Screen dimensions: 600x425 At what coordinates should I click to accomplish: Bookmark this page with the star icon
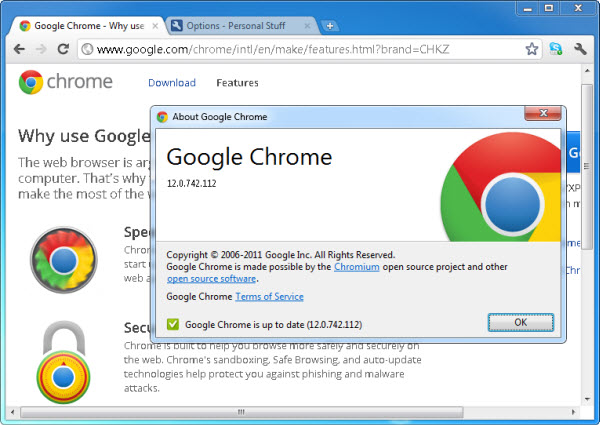click(x=532, y=48)
